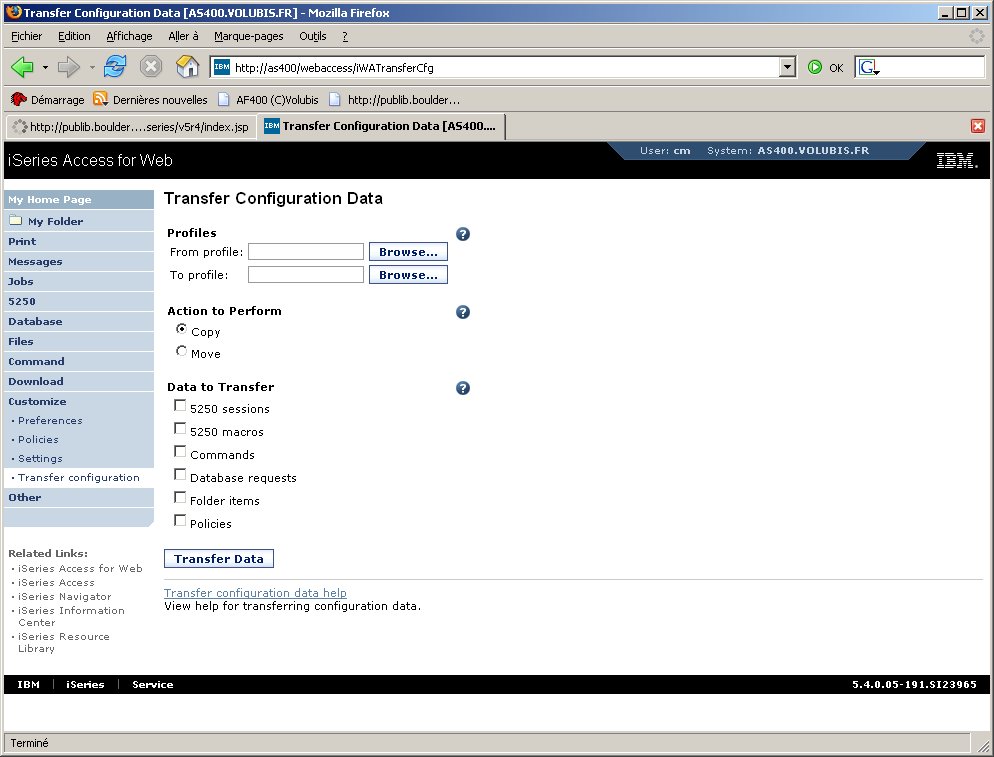Image resolution: width=994 pixels, height=757 pixels.
Task: Open the iSeries Information Center link
Action: [71, 616]
